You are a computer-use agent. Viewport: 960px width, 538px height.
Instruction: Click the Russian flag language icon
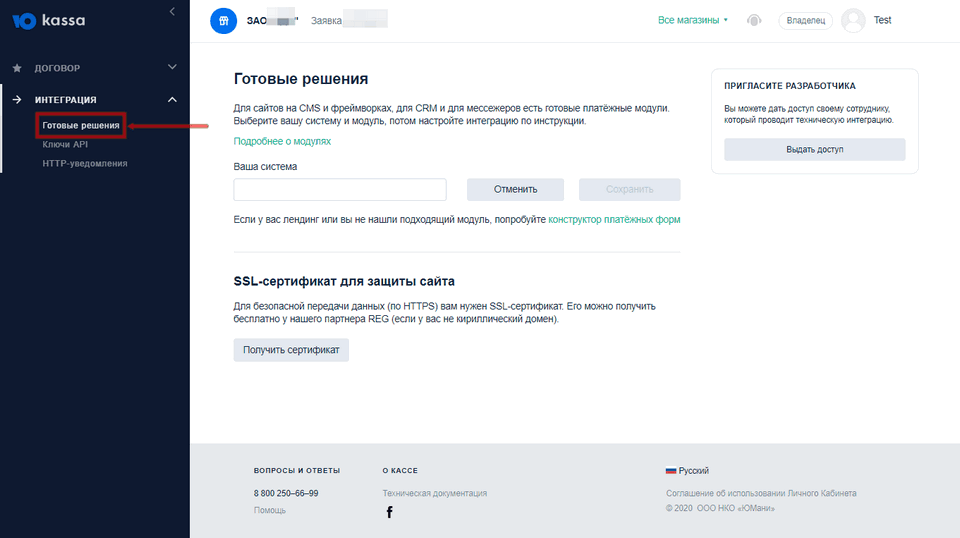(671, 470)
